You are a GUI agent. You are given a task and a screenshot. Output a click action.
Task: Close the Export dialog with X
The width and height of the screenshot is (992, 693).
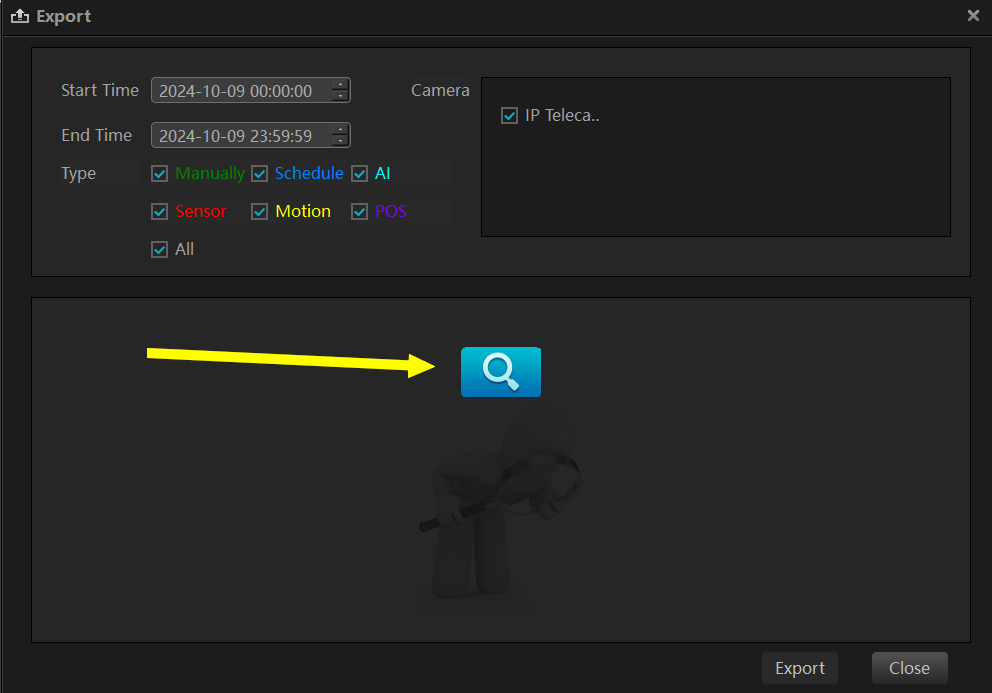(x=973, y=15)
